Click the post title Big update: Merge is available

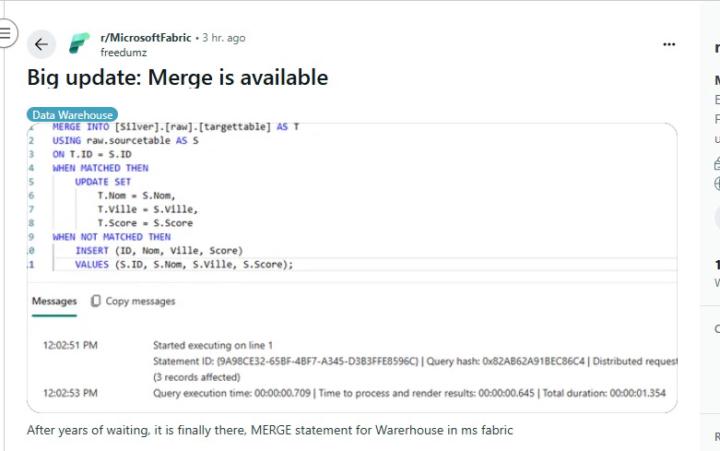178,78
